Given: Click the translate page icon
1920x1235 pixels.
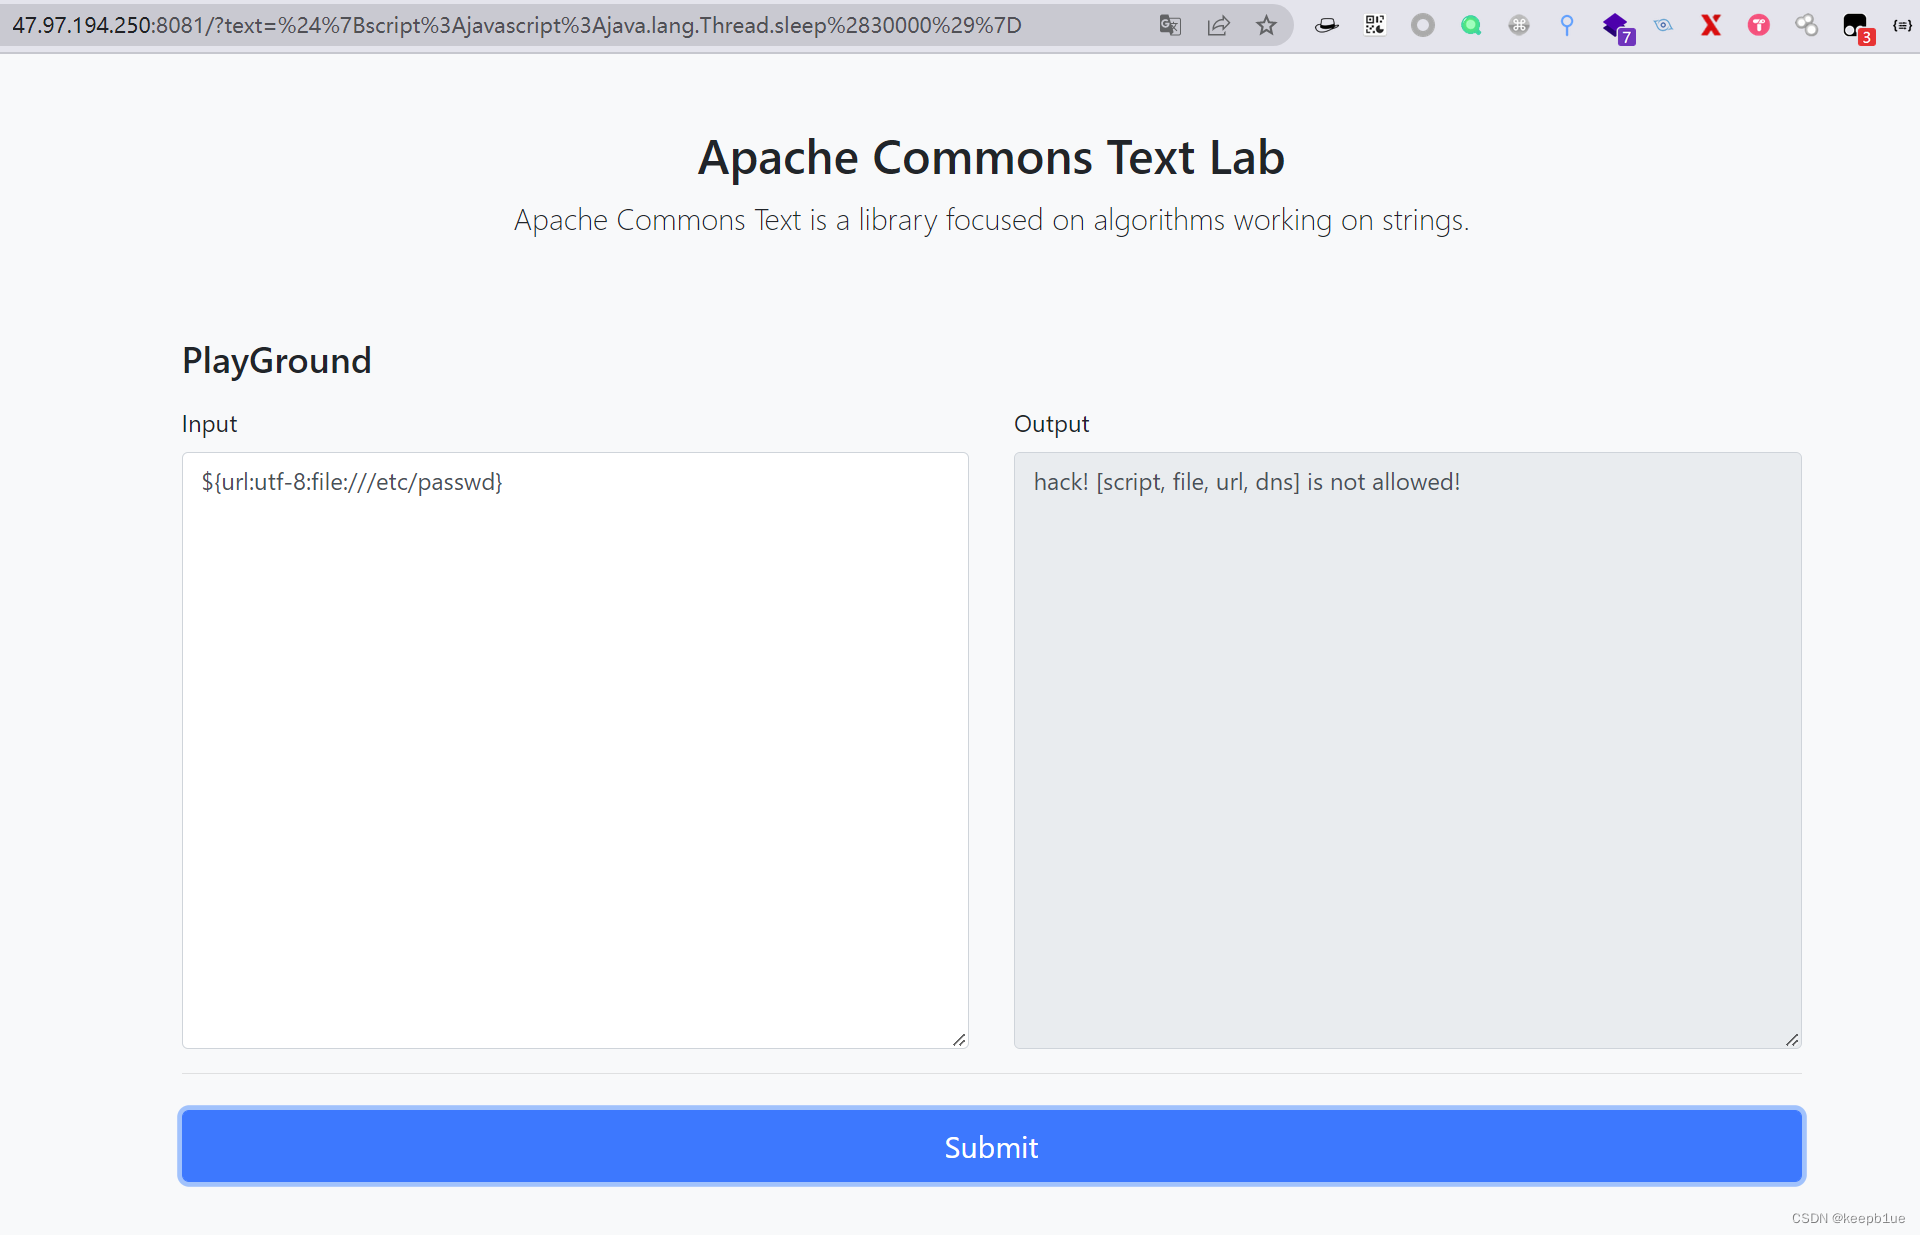Looking at the screenshot, I should pos(1170,26).
